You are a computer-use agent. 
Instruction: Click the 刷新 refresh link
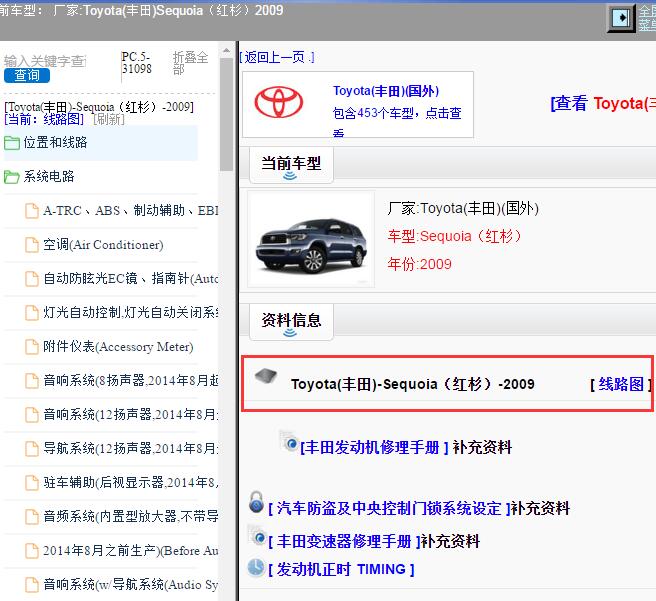point(108,119)
